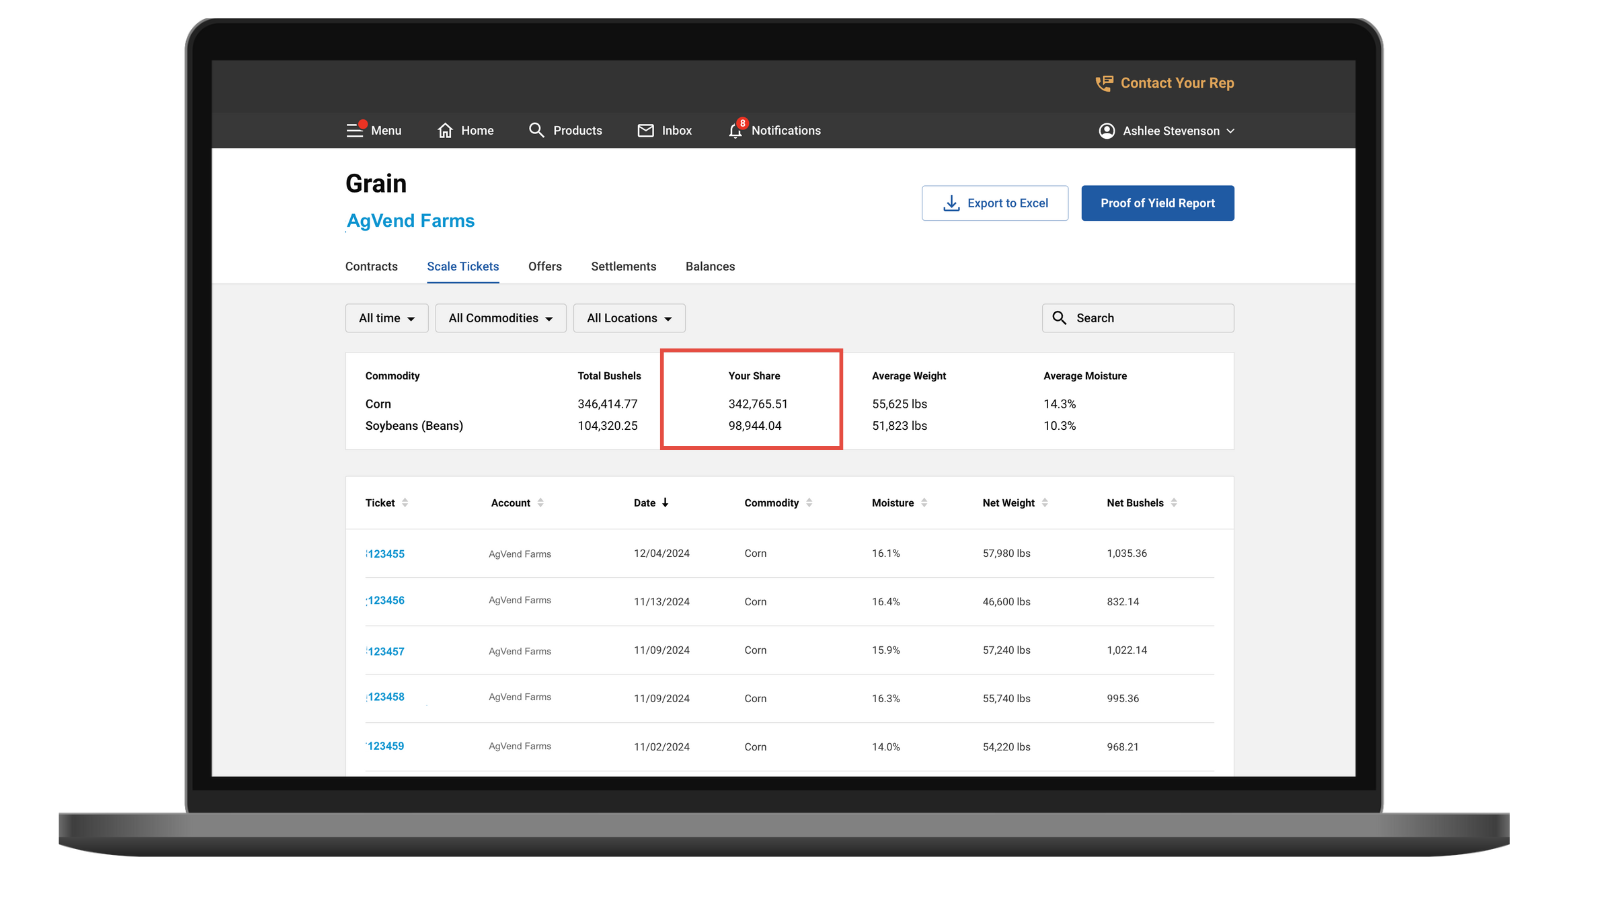Open ticket 123458
Image resolution: width=1600 pixels, height=900 pixels.
386,697
